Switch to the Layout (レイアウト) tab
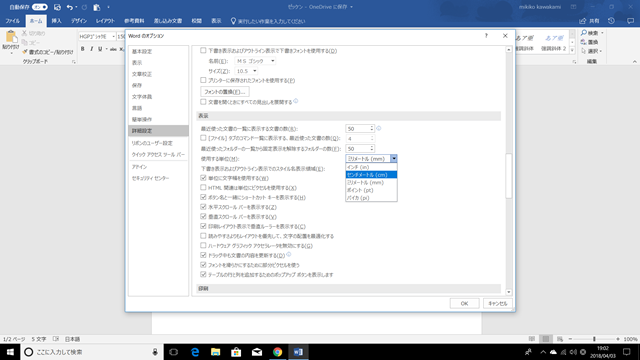 [x=105, y=21]
